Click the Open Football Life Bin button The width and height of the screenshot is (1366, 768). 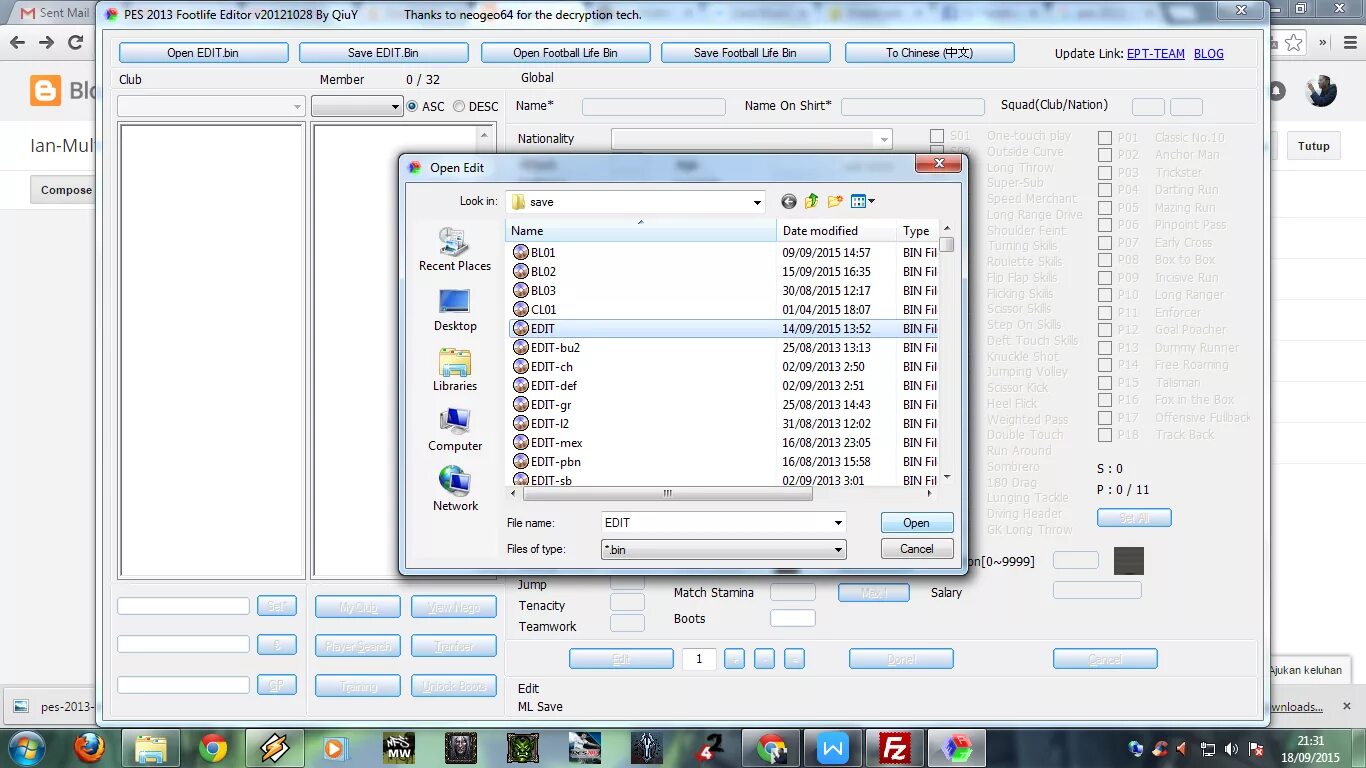coord(565,53)
